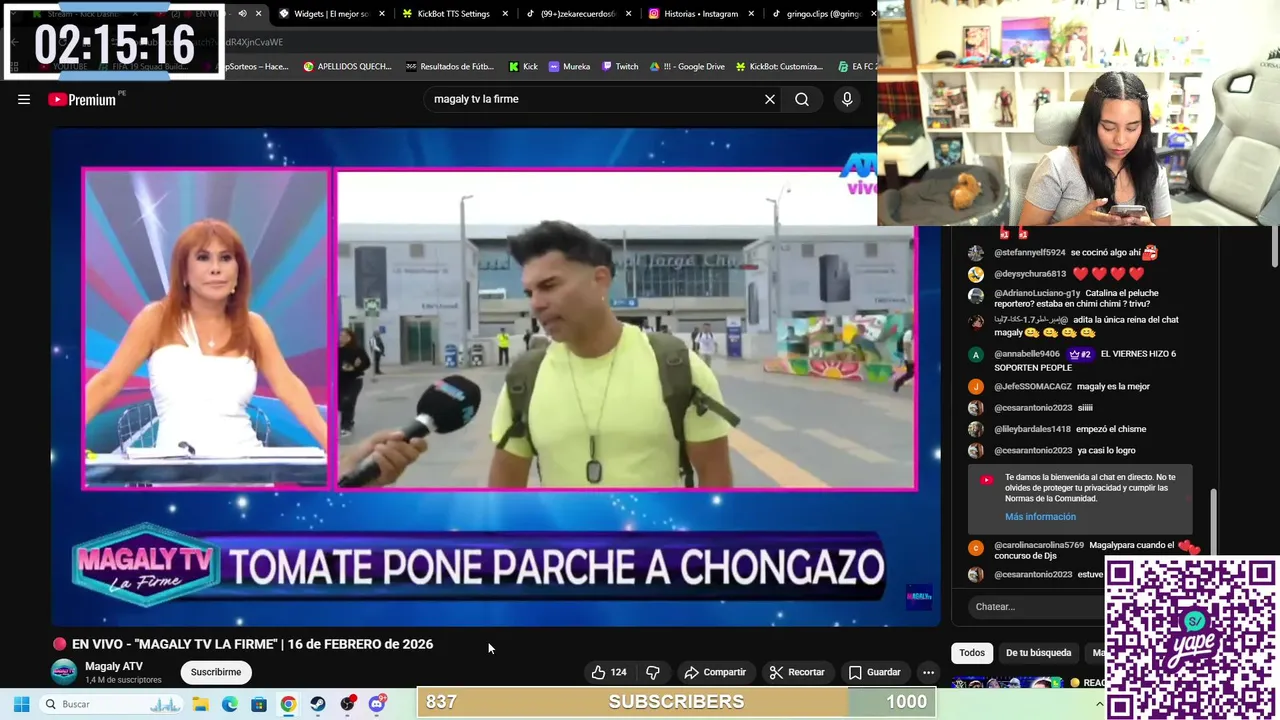The image size is (1280, 720).
Task: Open the Twitch bookmark
Action: [620, 67]
